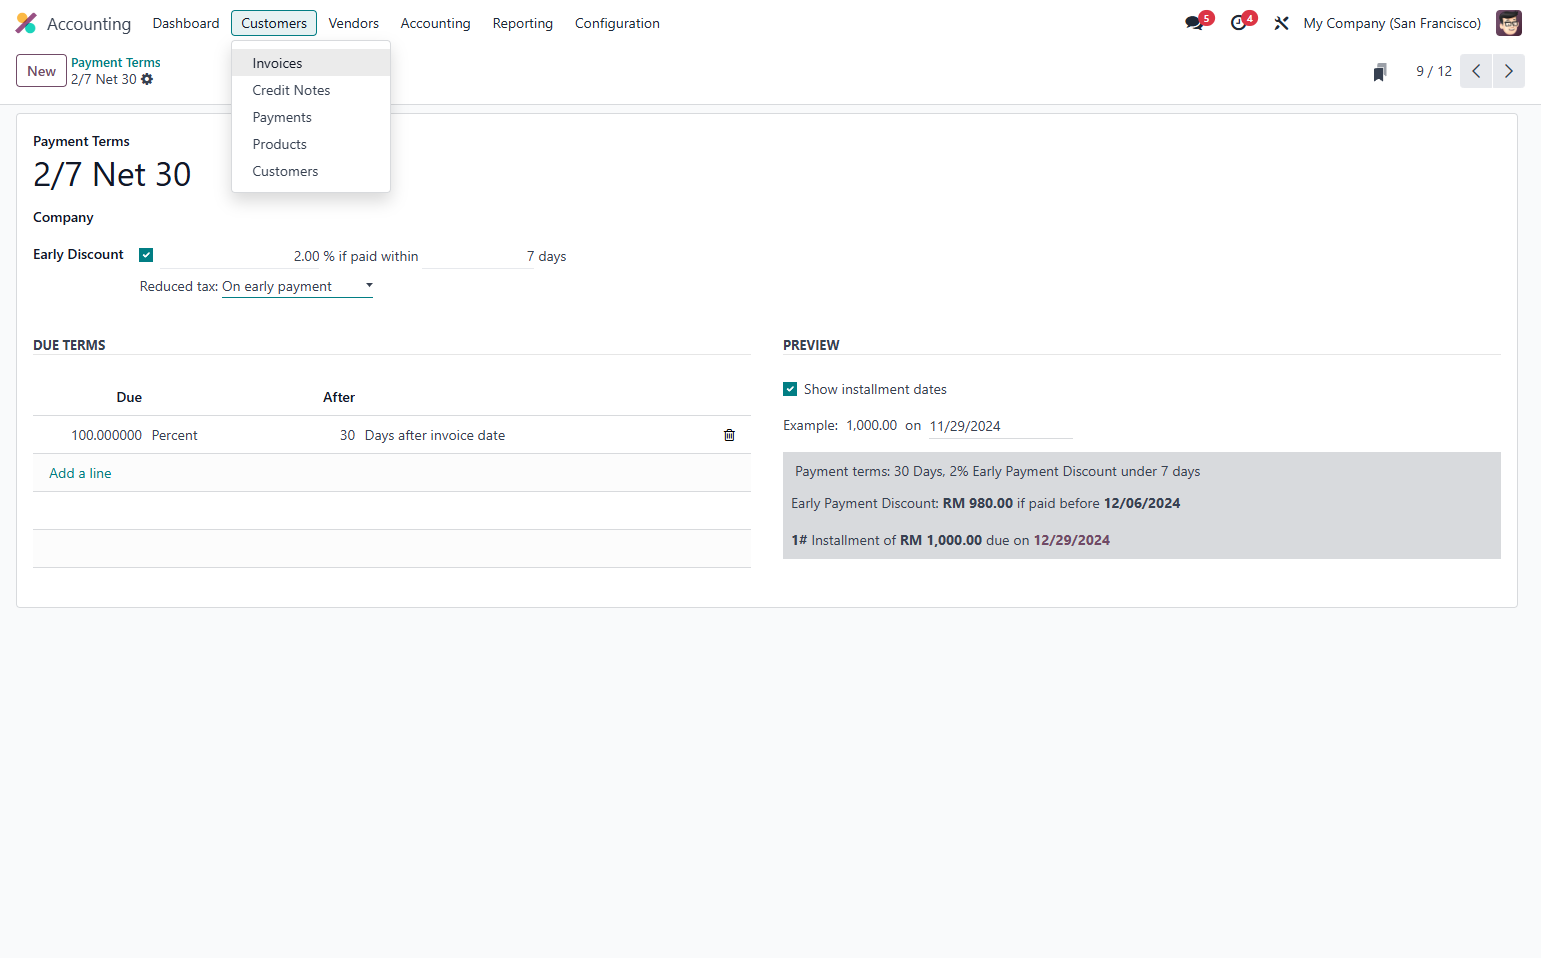Click the Company field label

[63, 217]
